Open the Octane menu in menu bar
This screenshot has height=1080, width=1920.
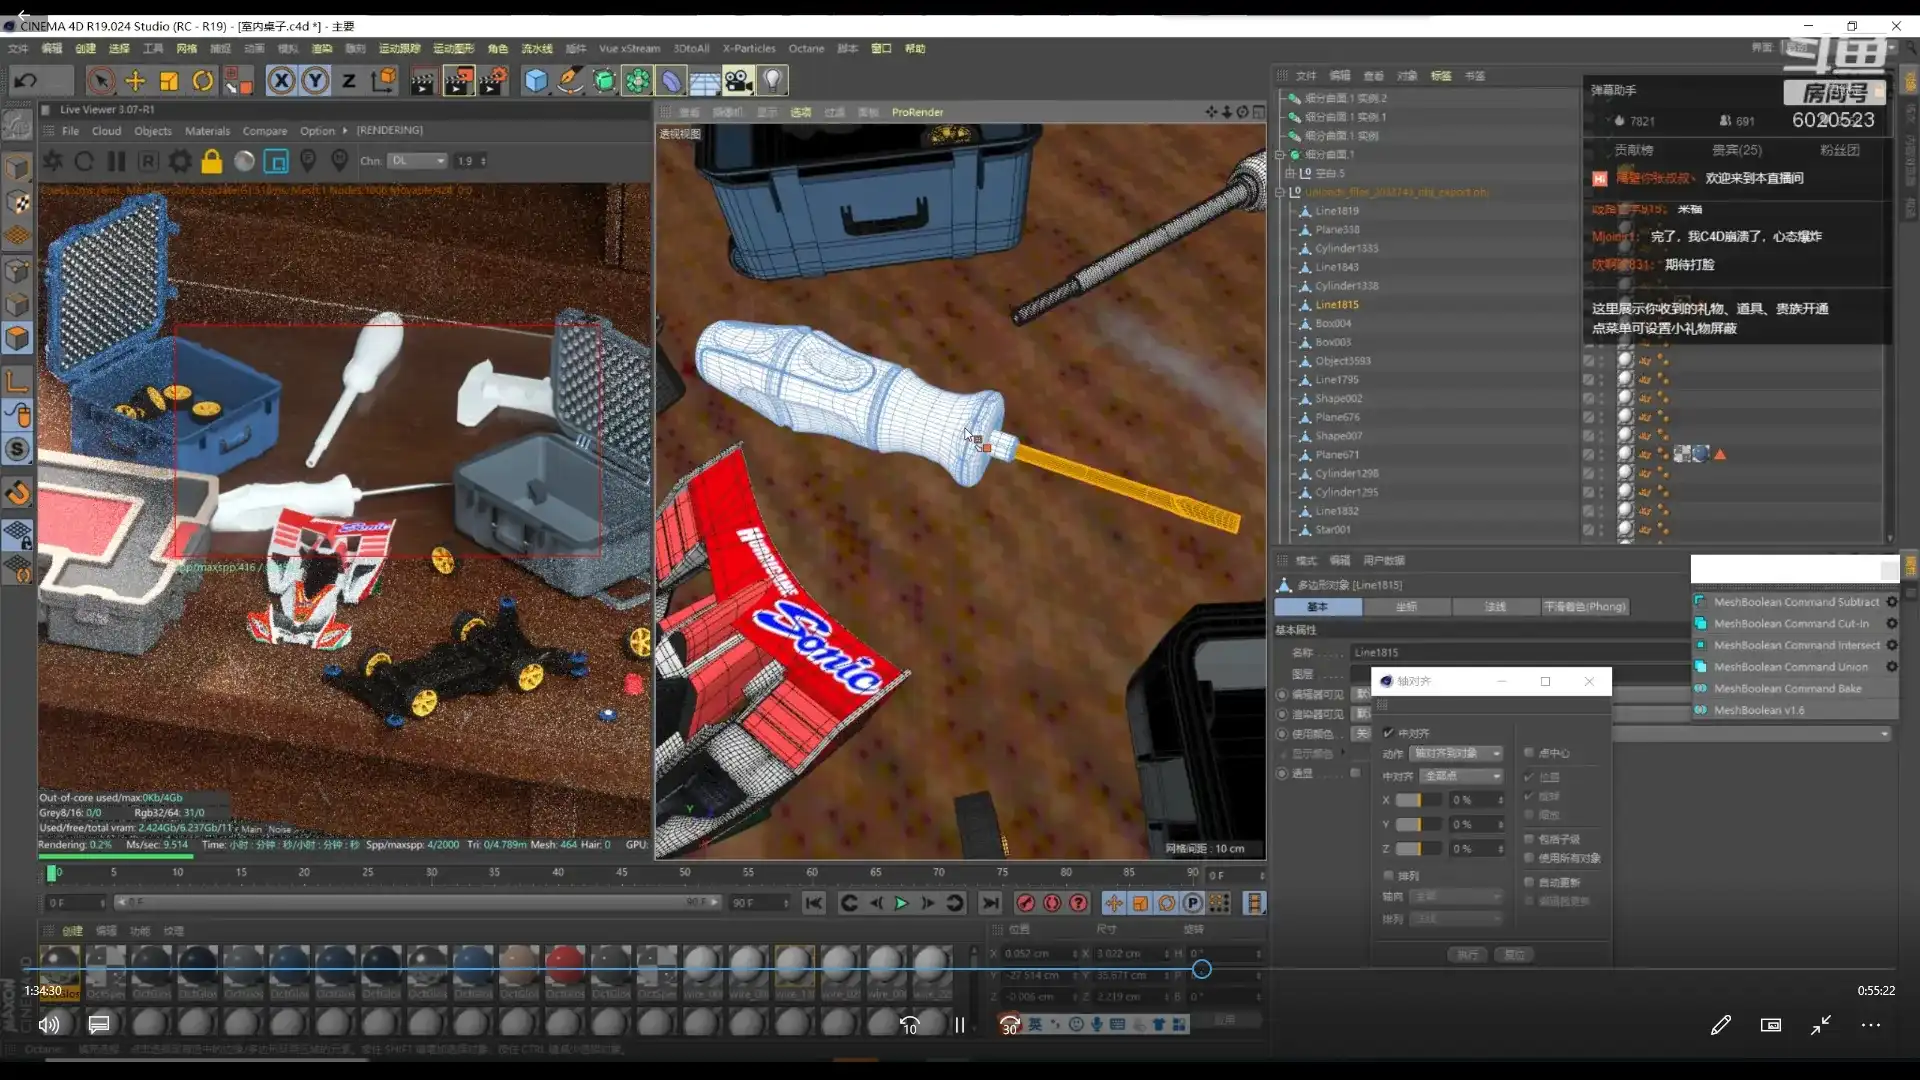(x=805, y=48)
